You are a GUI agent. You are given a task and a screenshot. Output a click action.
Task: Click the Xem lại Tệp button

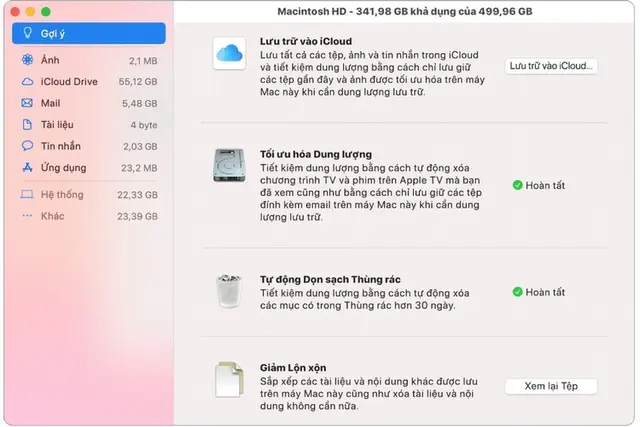(x=551, y=386)
